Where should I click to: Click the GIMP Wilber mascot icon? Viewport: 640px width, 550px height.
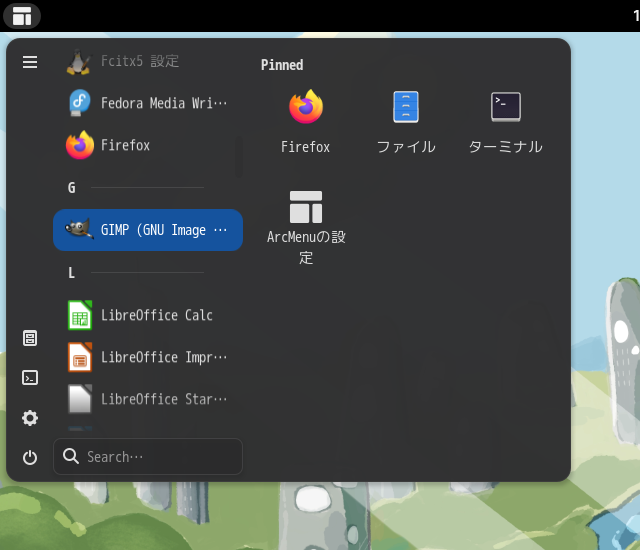[80, 229]
